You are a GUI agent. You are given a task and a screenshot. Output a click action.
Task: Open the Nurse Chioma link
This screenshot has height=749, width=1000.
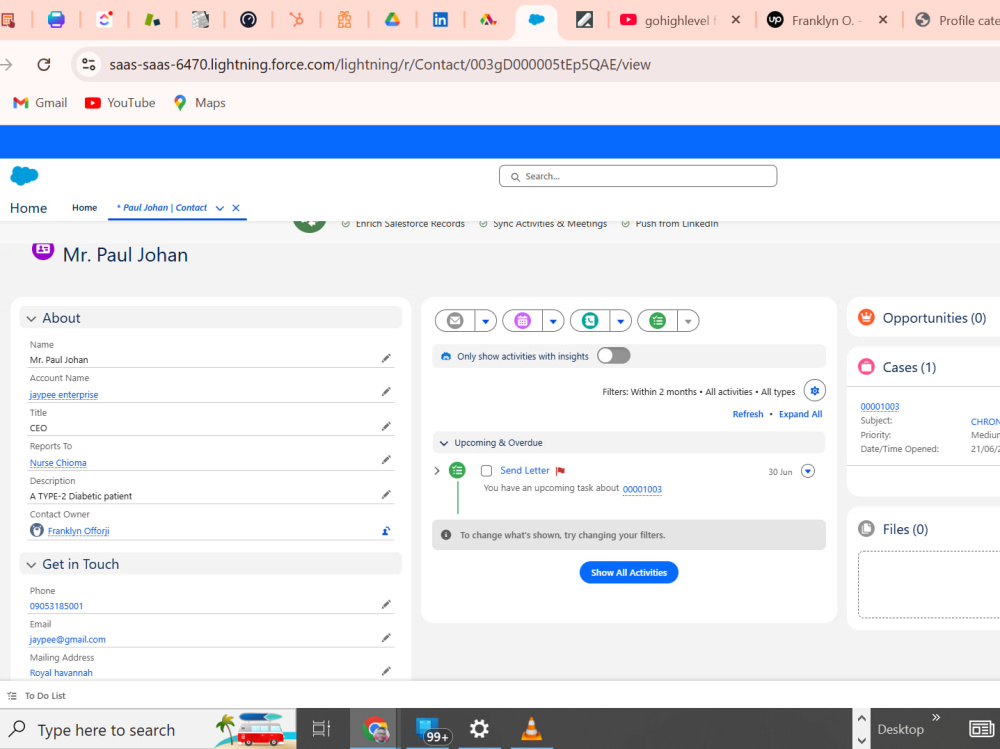pyautogui.click(x=58, y=463)
